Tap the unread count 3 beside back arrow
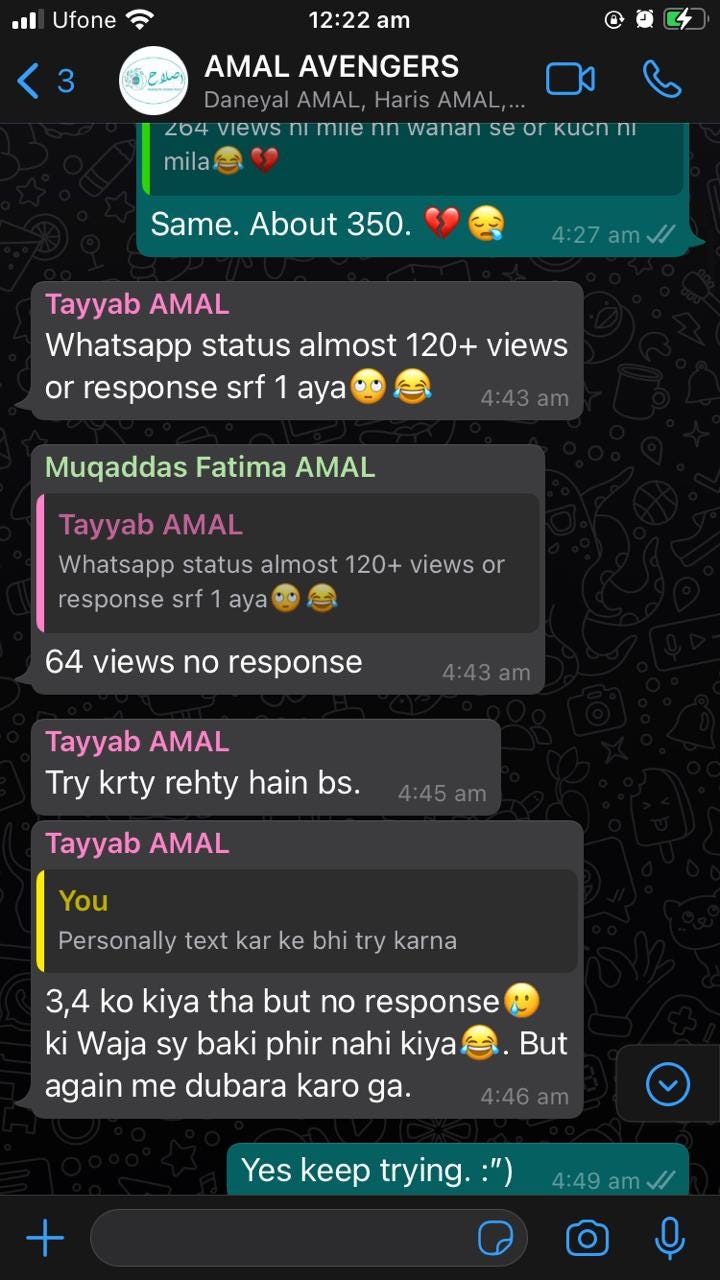The width and height of the screenshot is (720, 1280). [65, 80]
